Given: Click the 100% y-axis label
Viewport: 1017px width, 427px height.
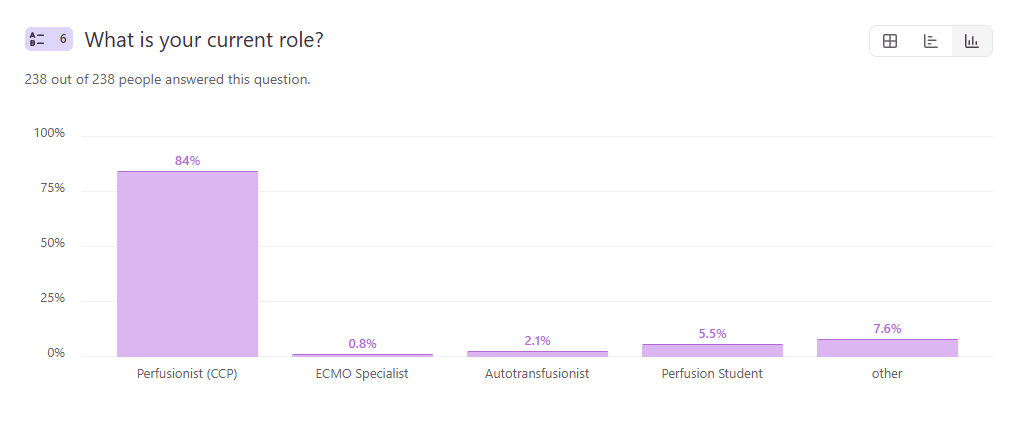Looking at the screenshot, I should [49, 133].
